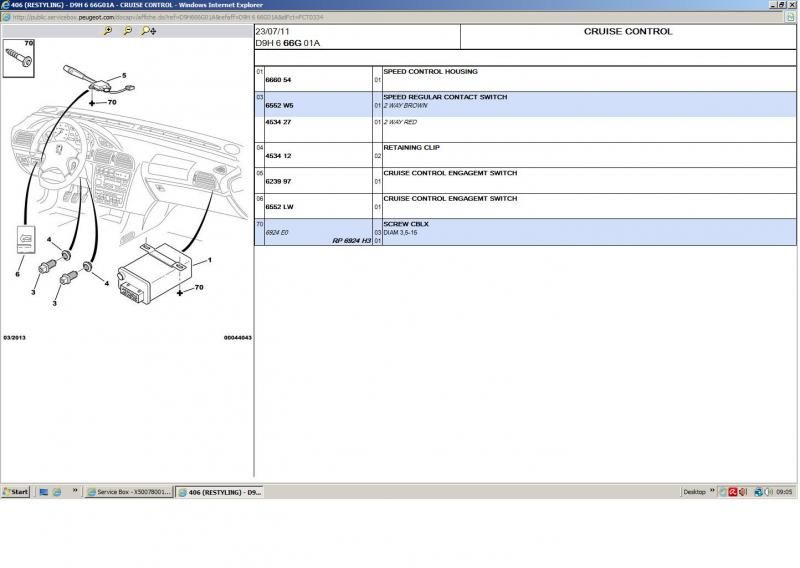Viewport: 800px width, 568px height.
Task: Select part number 6552 W5
Action: point(279,106)
